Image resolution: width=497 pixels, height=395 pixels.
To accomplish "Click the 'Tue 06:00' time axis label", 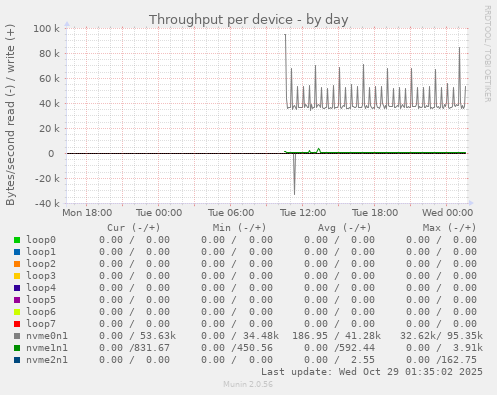I will [231, 213].
